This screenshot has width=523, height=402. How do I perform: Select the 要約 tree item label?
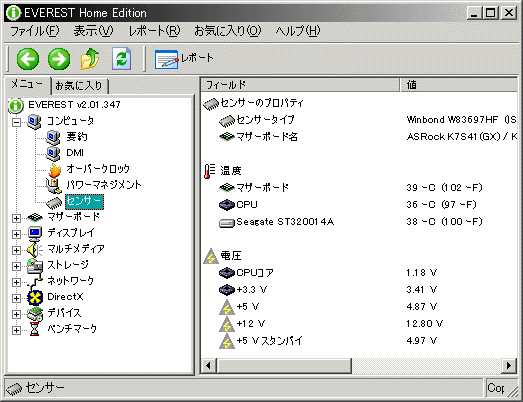coord(77,137)
